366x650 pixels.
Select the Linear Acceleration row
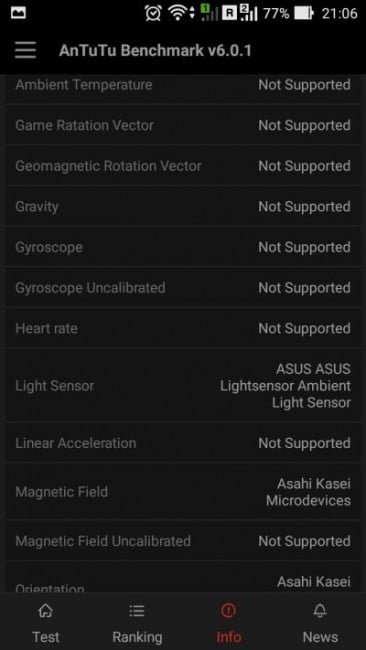(x=183, y=443)
